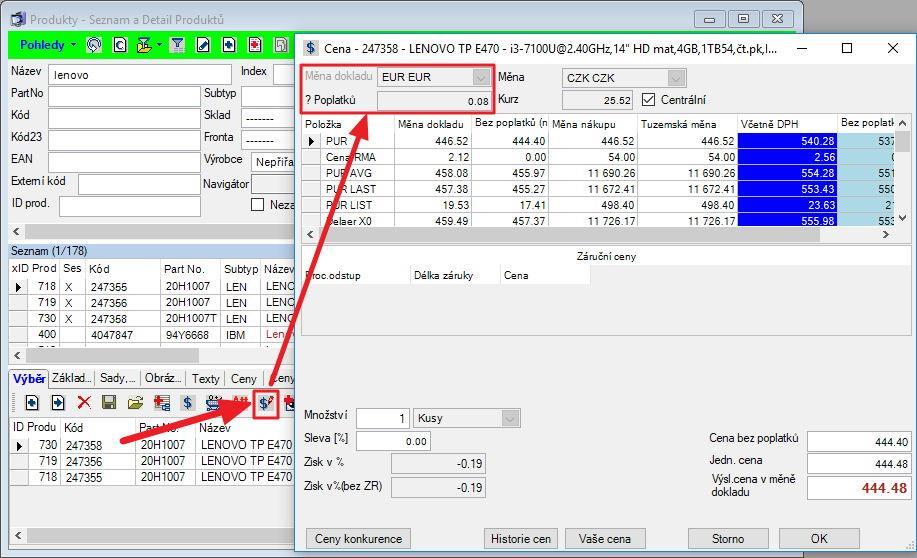This screenshot has width=917, height=558.
Task: Open the Měna CZK dropdown
Action: point(675,78)
